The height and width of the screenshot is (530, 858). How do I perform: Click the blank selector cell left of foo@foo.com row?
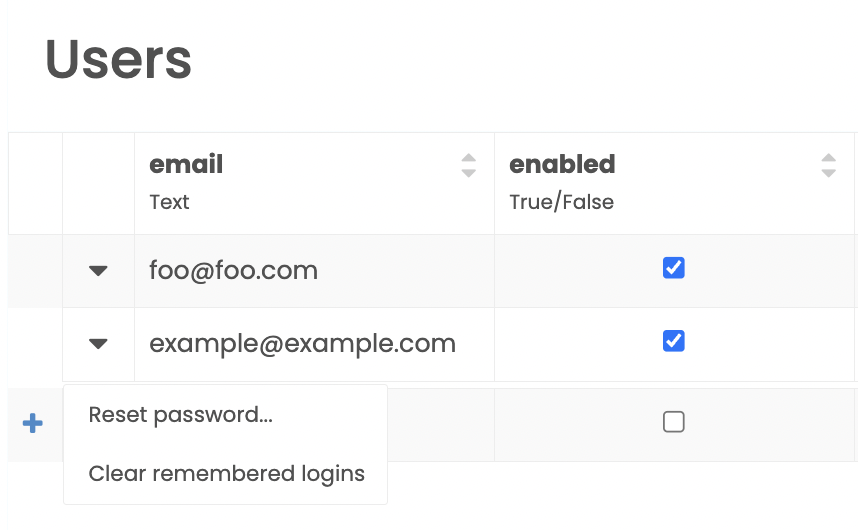[35, 271]
